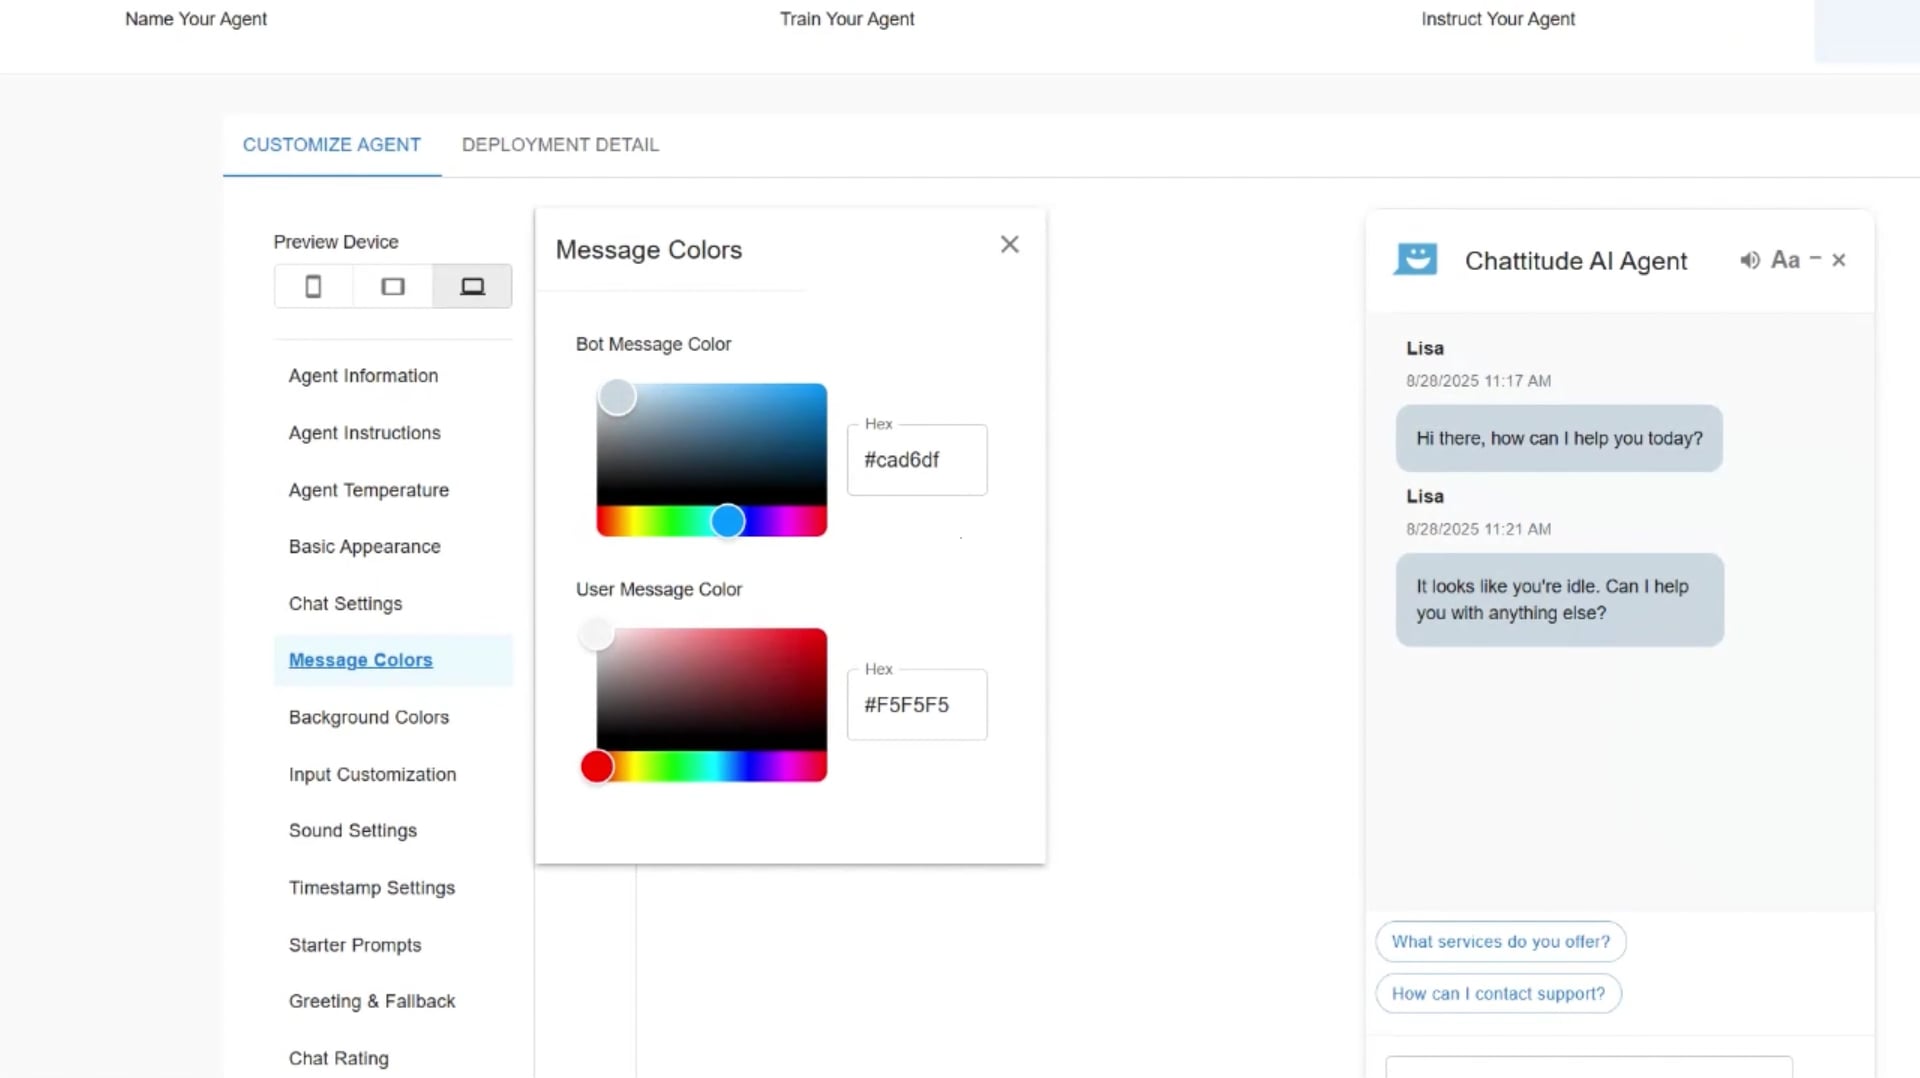The image size is (1920, 1078).
Task: Click the User Message hue slider handle
Action: [597, 767]
